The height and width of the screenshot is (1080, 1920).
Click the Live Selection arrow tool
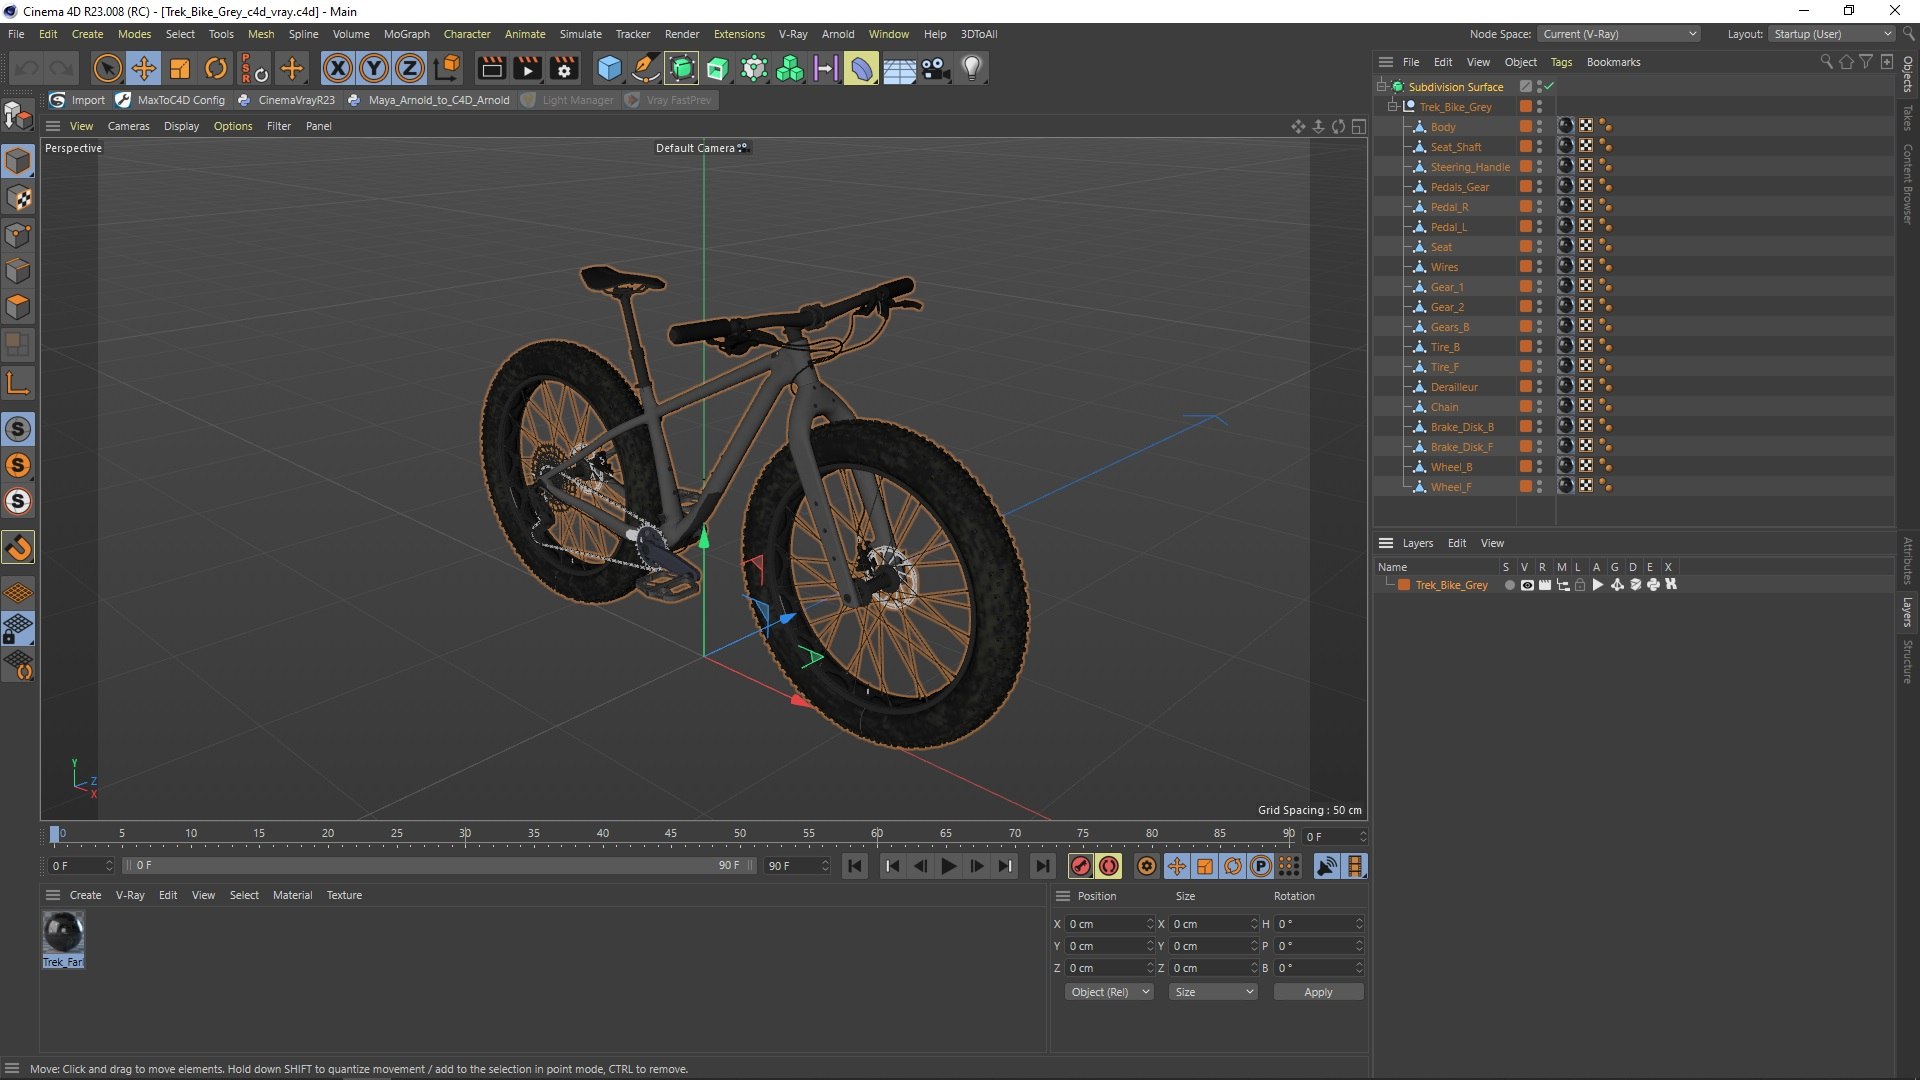(x=107, y=69)
